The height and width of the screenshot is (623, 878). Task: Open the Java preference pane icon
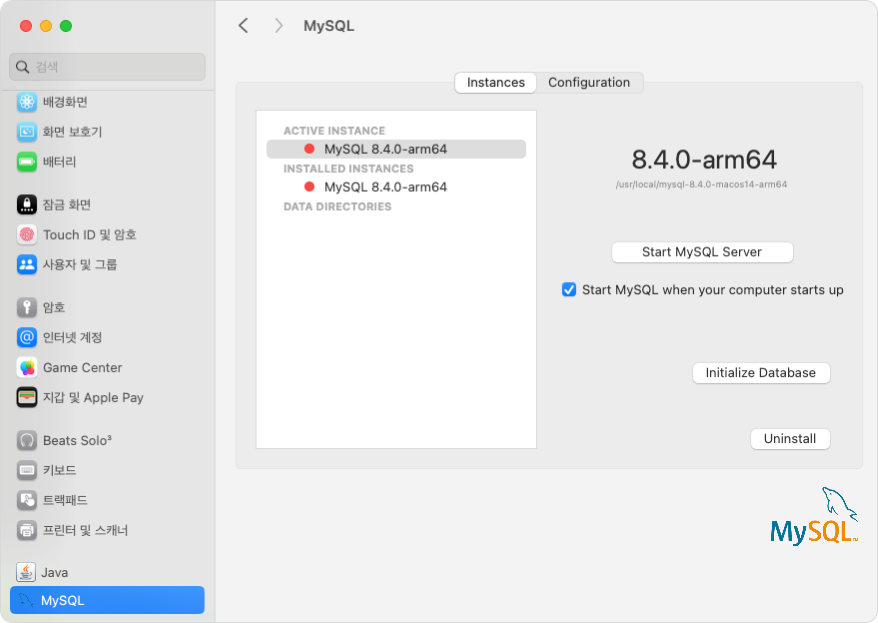point(26,572)
